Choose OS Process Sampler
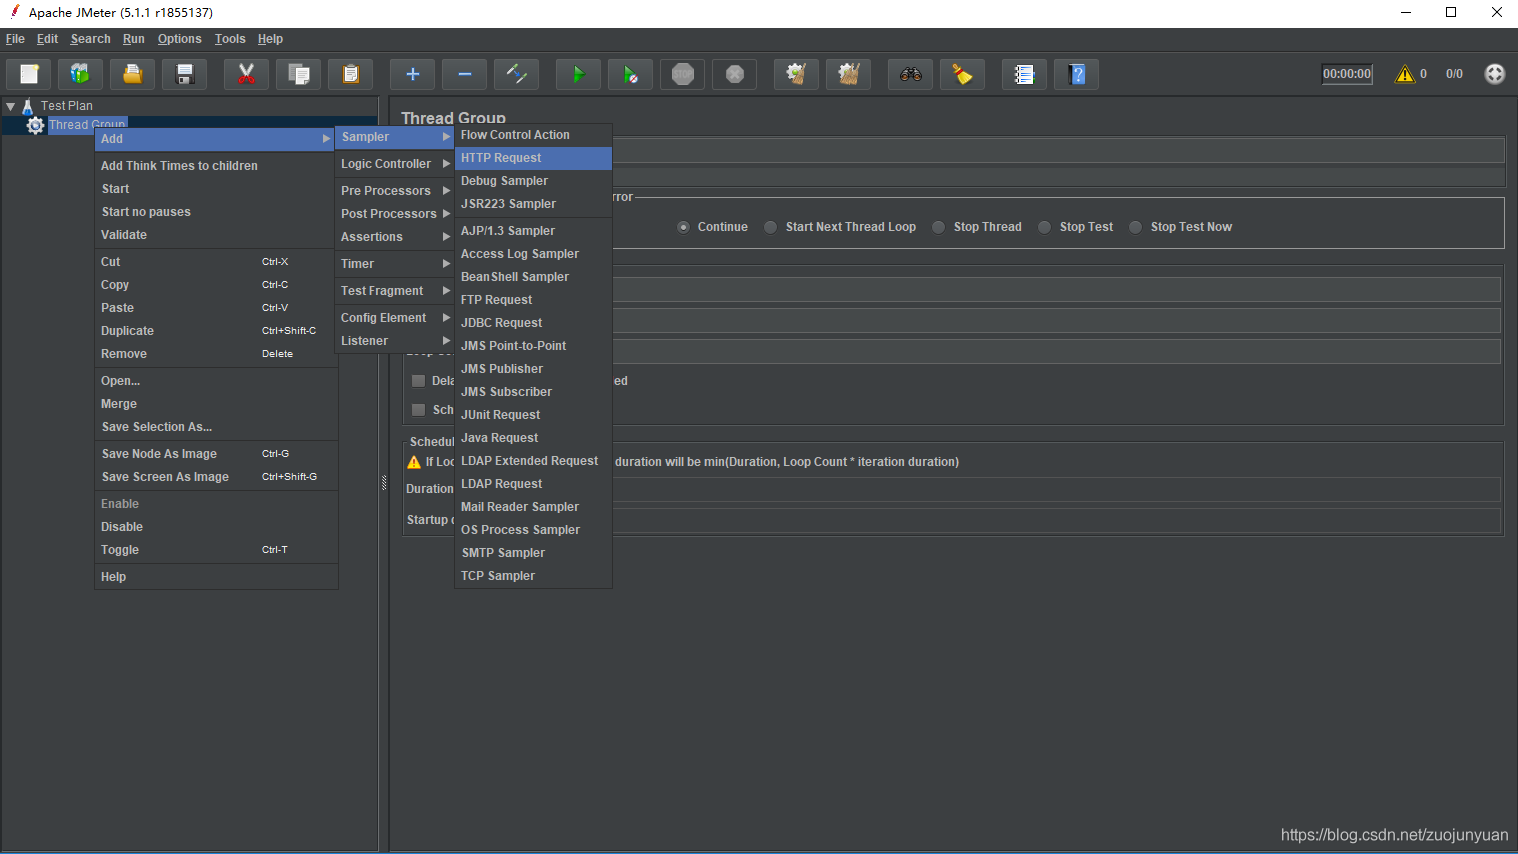Viewport: 1518px width, 854px height. point(533,530)
